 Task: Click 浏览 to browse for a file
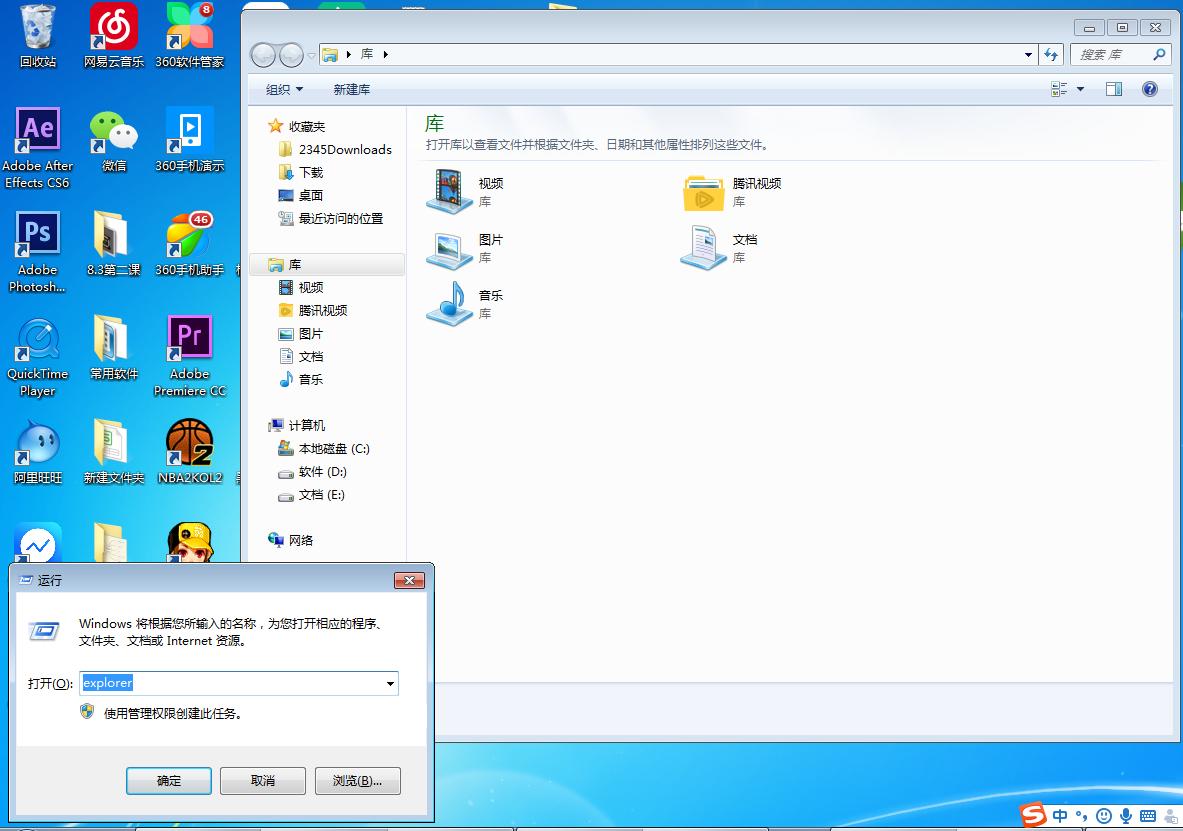357,781
